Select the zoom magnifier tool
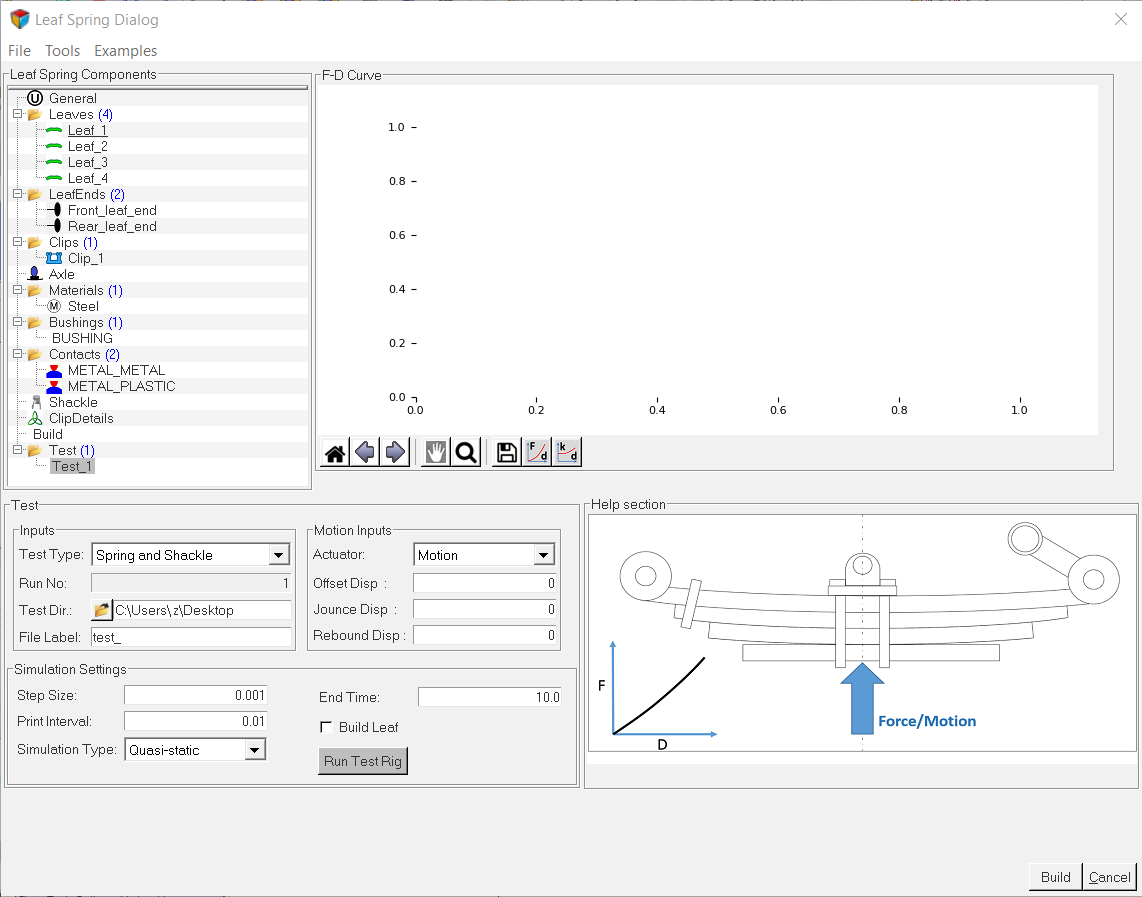Screen dimensions: 1142x897 click(x=465, y=453)
